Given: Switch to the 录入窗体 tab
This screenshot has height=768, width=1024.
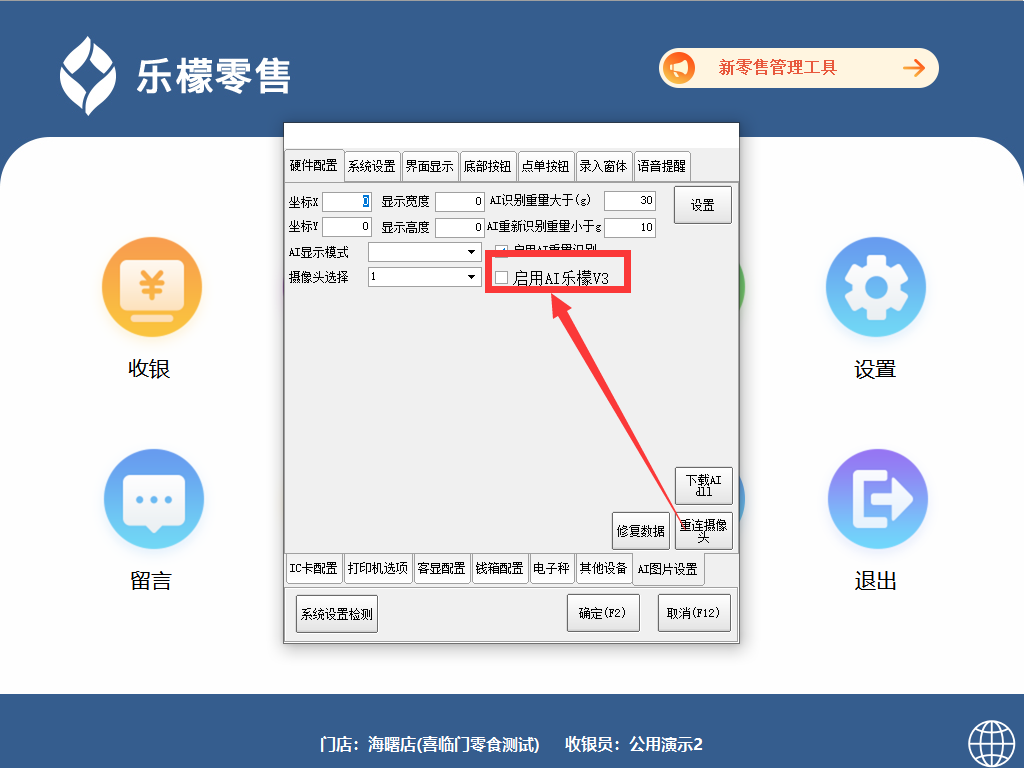Looking at the screenshot, I should [x=603, y=166].
